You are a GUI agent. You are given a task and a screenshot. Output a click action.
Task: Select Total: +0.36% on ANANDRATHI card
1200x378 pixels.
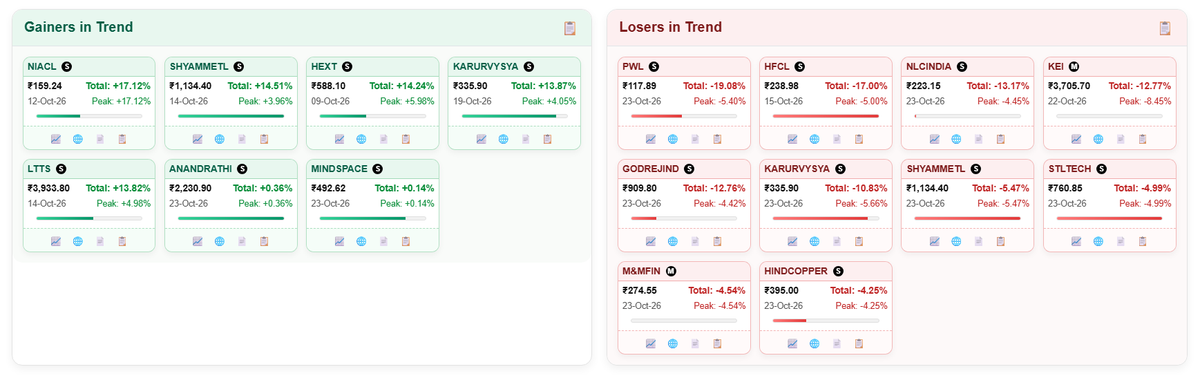263,188
